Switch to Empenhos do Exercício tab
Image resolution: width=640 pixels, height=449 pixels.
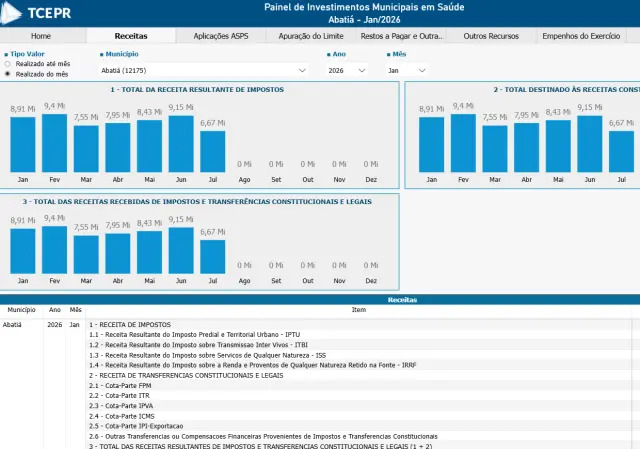click(581, 36)
